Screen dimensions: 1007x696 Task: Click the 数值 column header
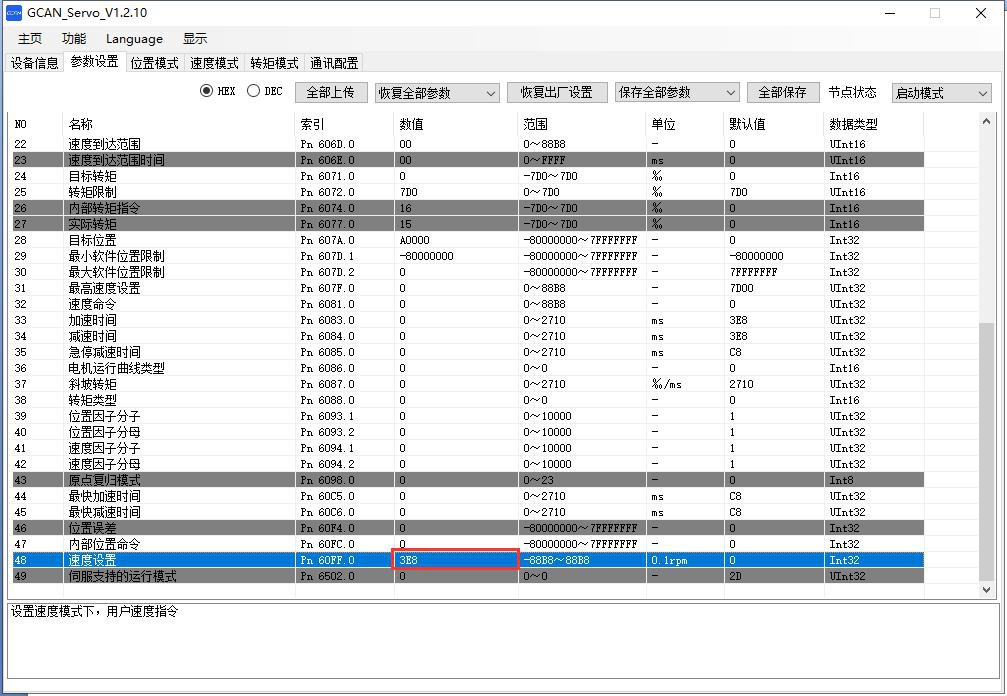[411, 124]
